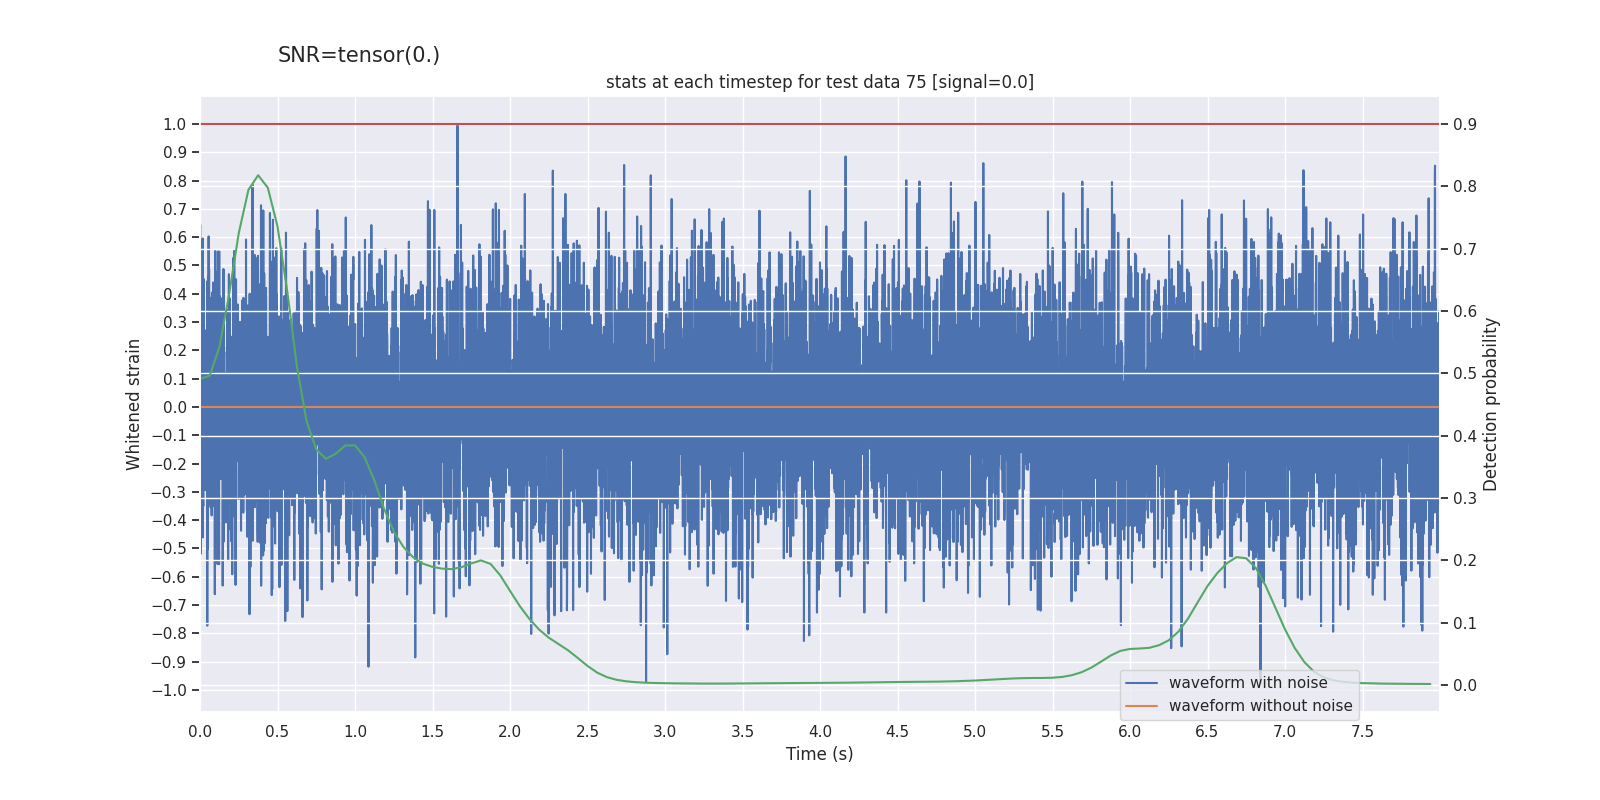Click the orange legend line swatch
The height and width of the screenshot is (800, 1600).
coord(1142,706)
